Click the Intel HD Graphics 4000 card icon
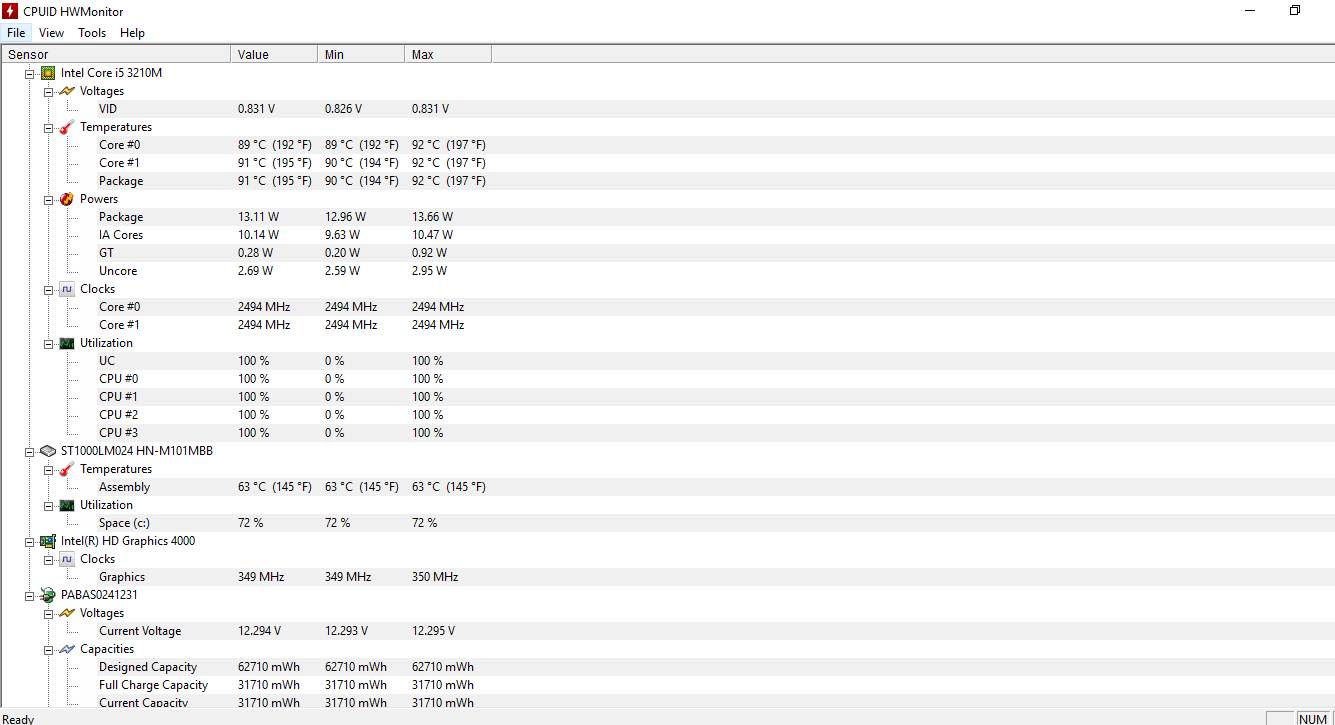1335x725 pixels. coord(48,541)
